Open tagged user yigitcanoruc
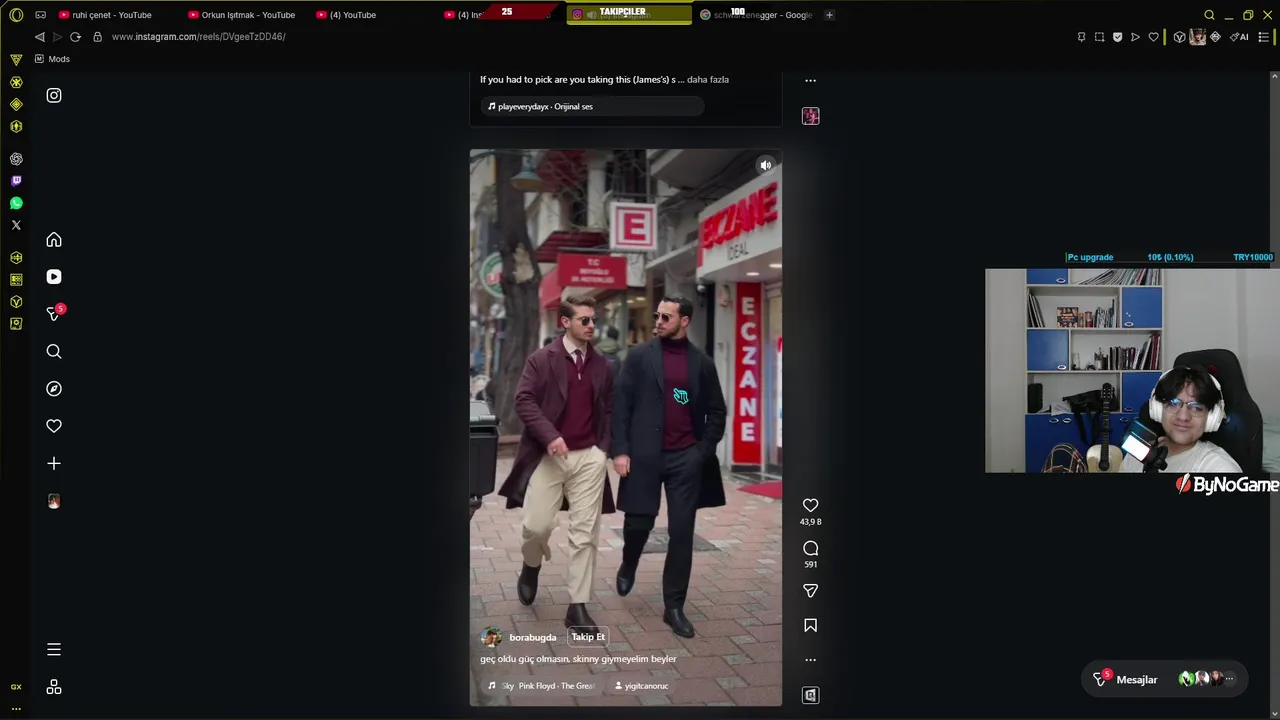1280x720 pixels. (x=641, y=686)
